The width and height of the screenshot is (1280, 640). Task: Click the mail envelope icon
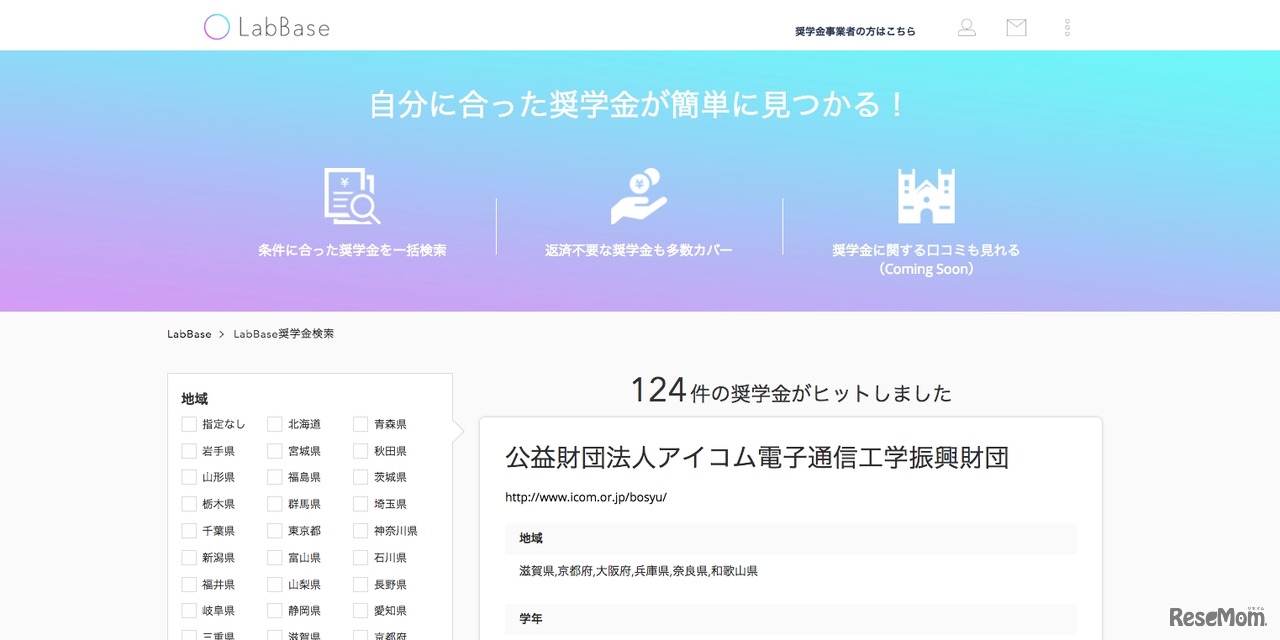tap(1015, 28)
